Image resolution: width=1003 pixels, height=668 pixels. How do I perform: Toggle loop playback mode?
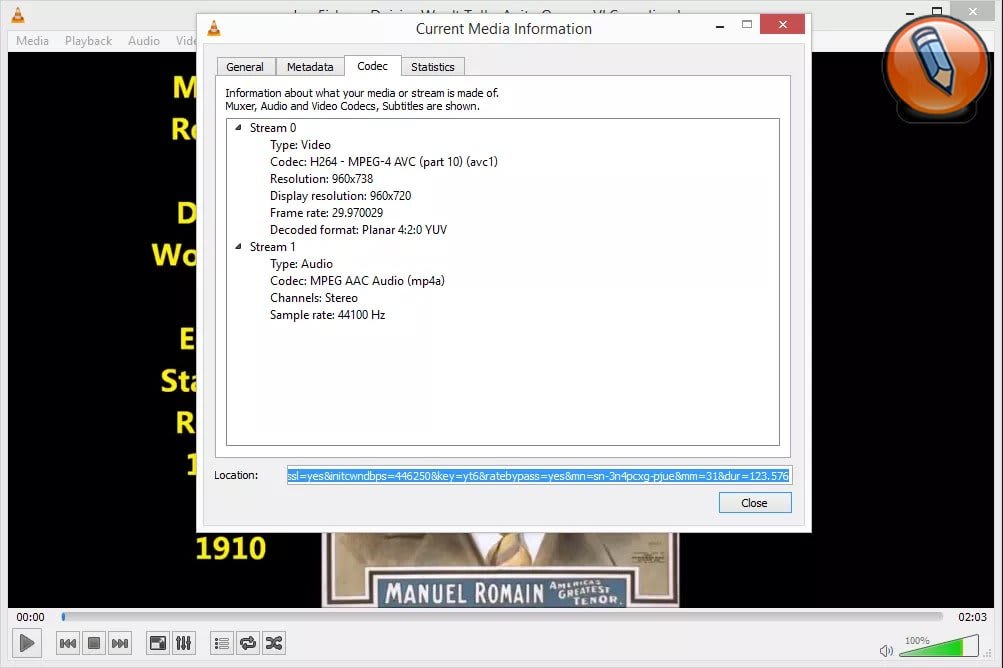247,643
